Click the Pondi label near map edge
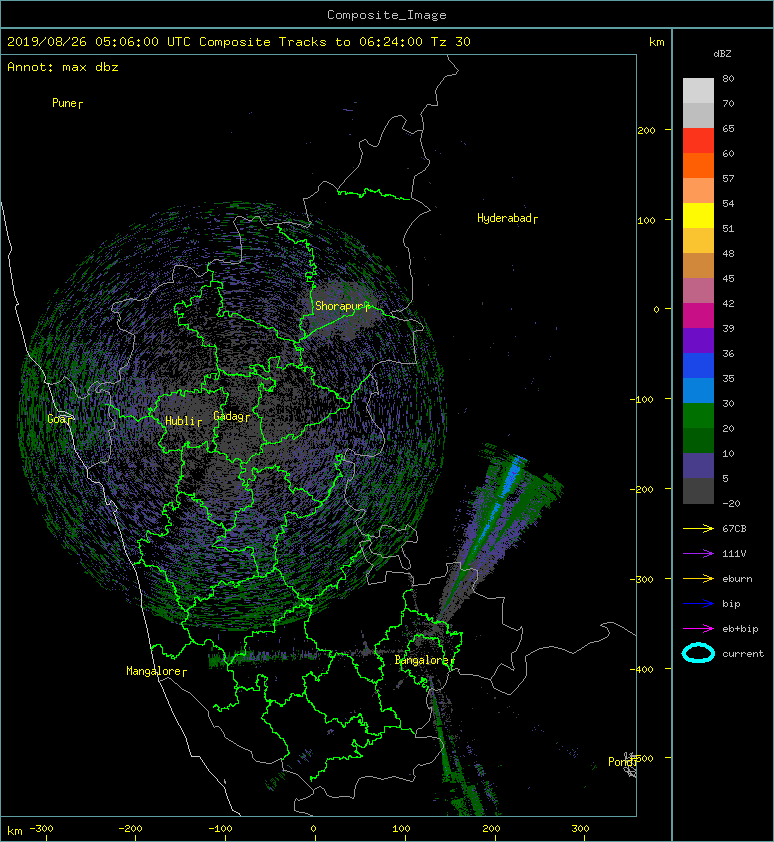This screenshot has height=842, width=774. [621, 761]
